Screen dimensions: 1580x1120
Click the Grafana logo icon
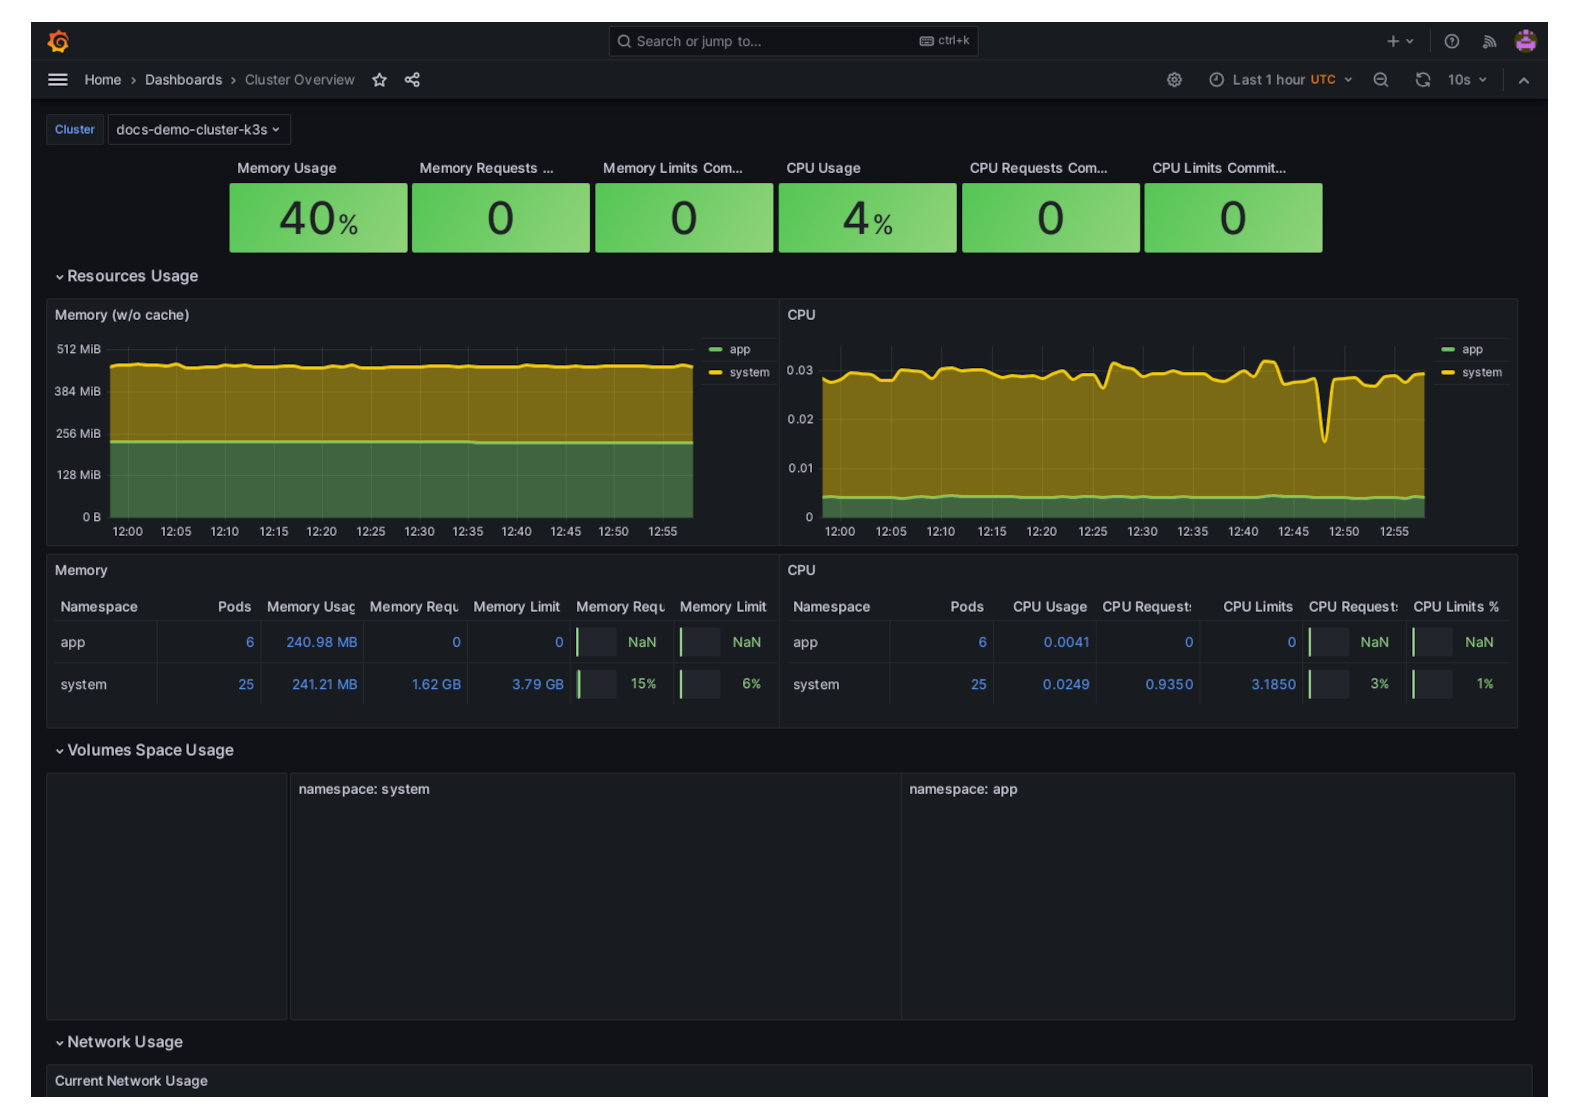pos(58,41)
